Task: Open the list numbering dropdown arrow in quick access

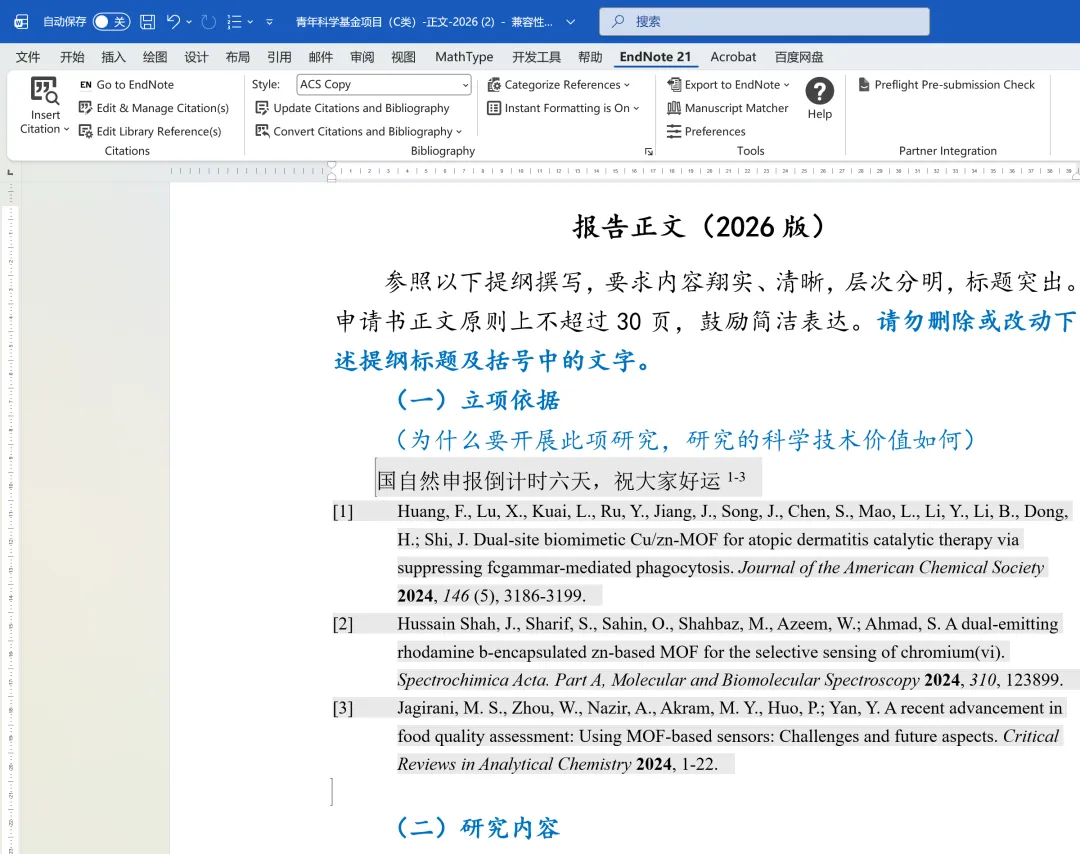Action: click(250, 22)
